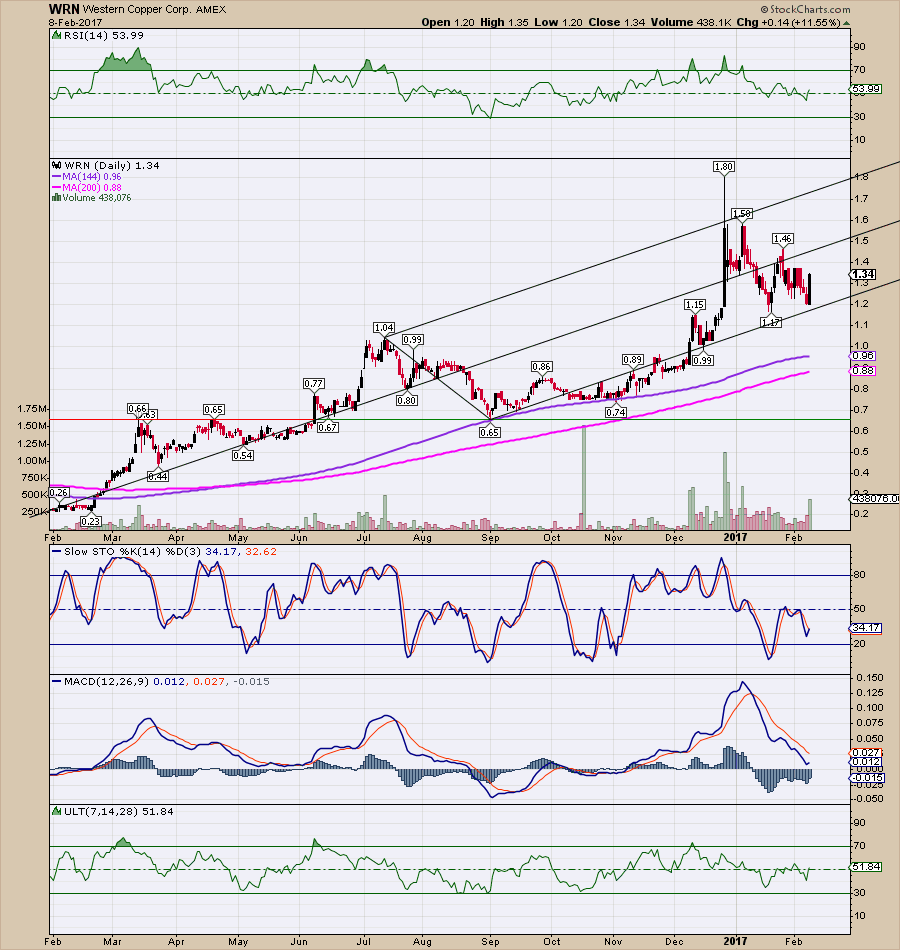Click the 0.77 price annotation
900x950 pixels.
tap(313, 384)
